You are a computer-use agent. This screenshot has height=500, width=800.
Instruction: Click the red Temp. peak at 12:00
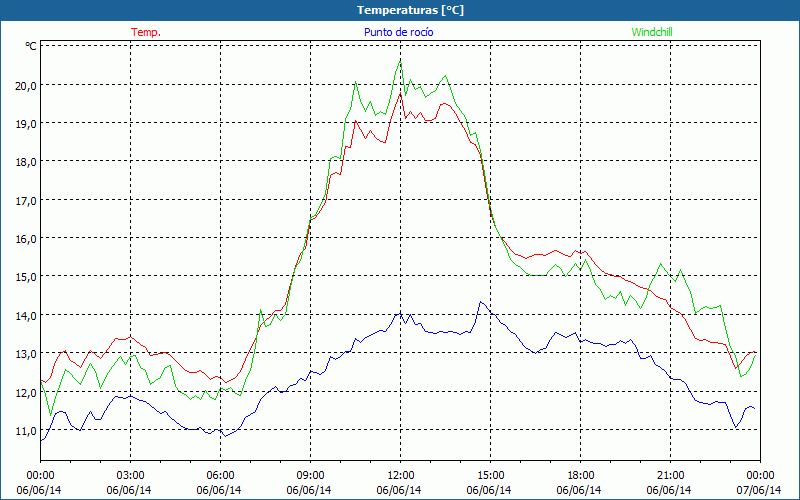coord(401,93)
